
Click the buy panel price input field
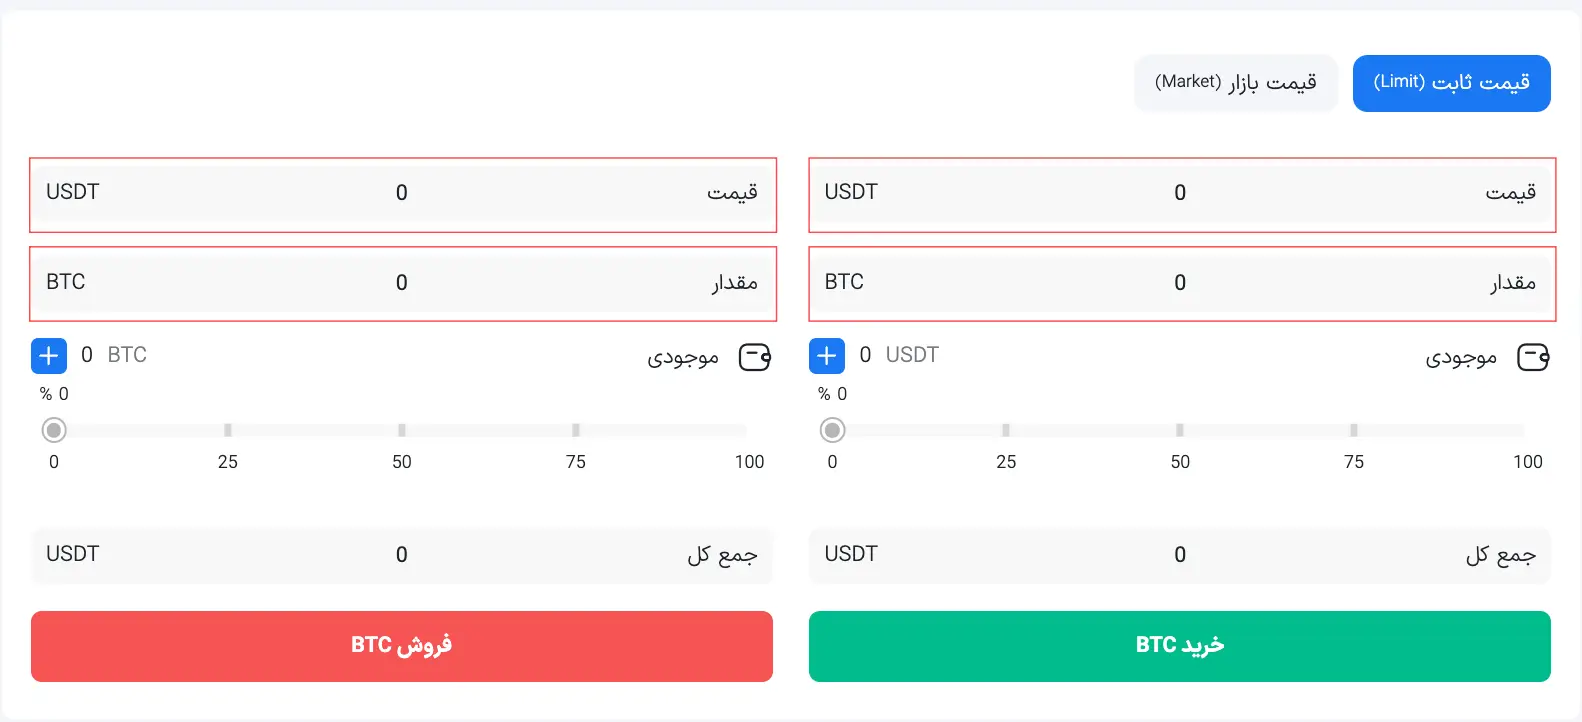1180,193
